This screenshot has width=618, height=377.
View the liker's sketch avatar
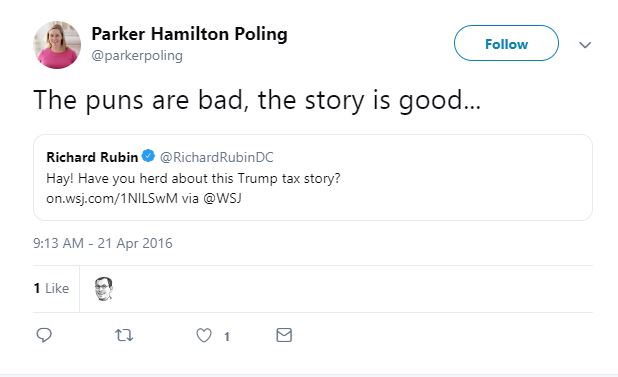(x=104, y=289)
